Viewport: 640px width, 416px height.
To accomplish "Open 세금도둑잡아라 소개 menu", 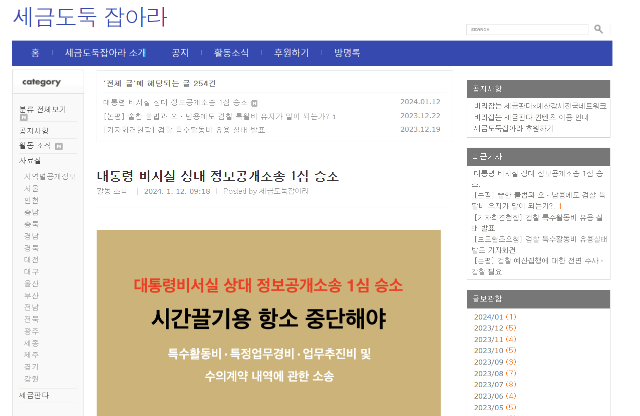I will pos(104,53).
